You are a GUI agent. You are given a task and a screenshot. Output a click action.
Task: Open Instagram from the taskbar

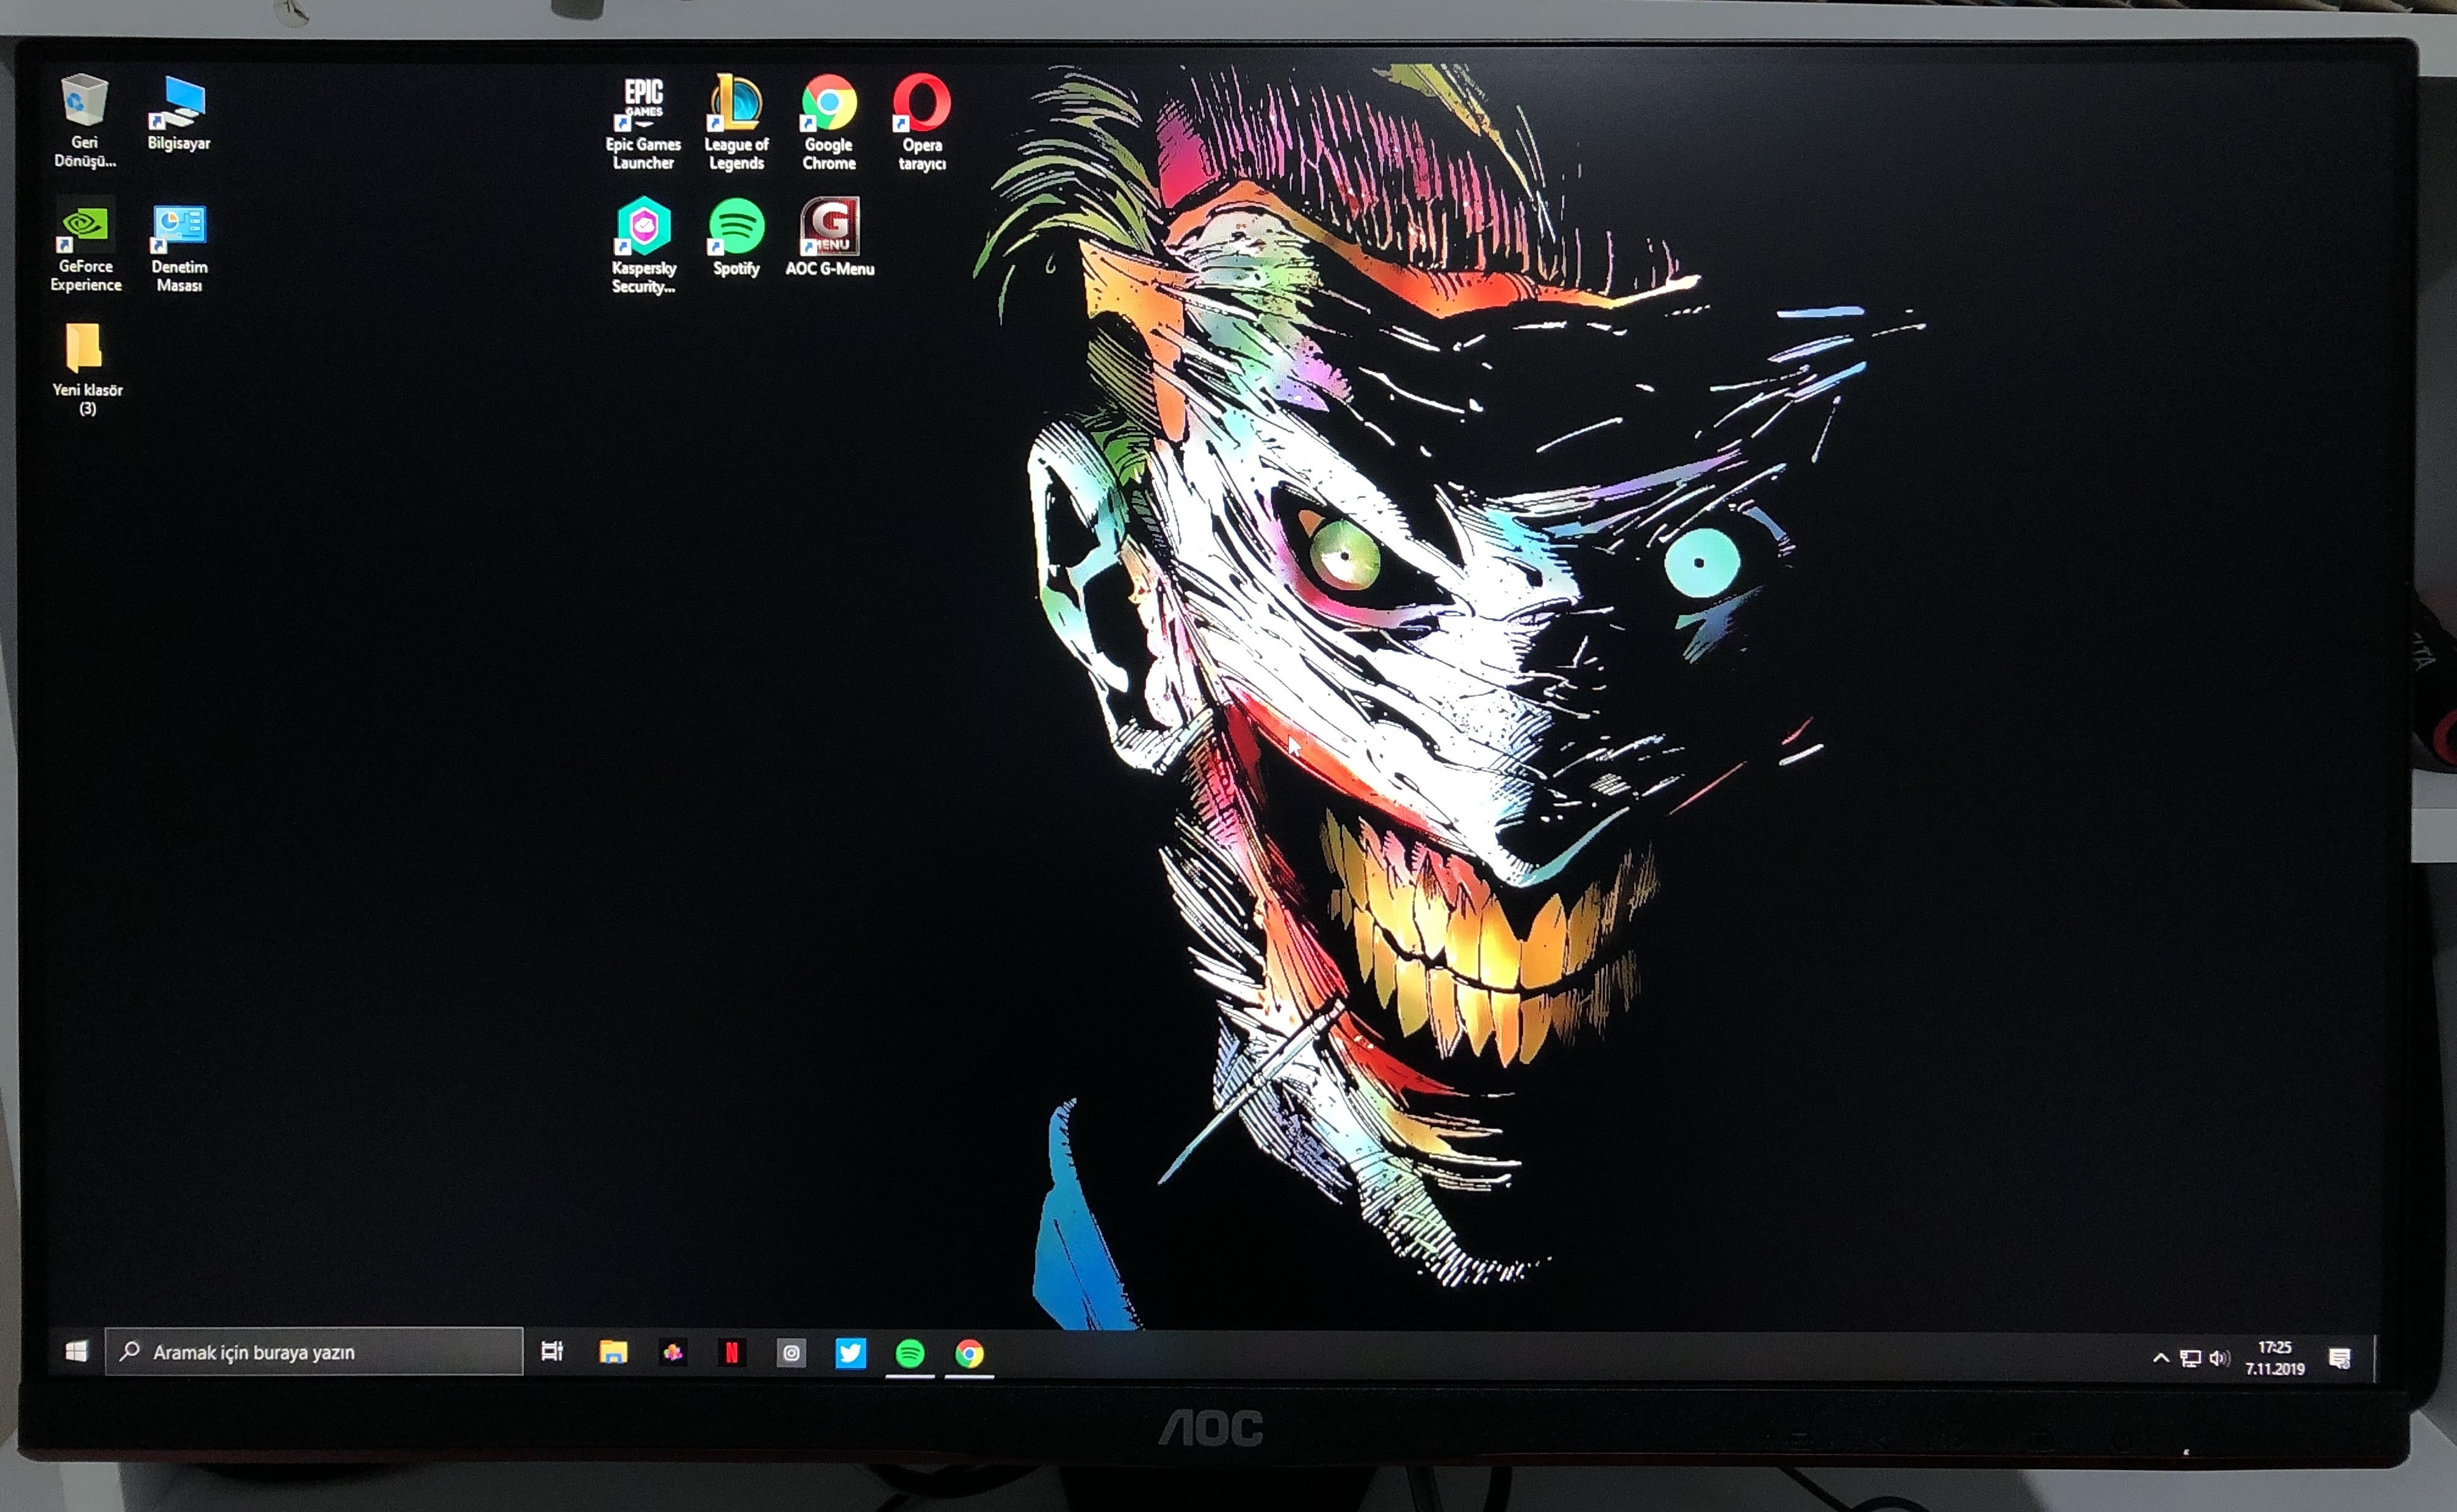[x=791, y=1353]
